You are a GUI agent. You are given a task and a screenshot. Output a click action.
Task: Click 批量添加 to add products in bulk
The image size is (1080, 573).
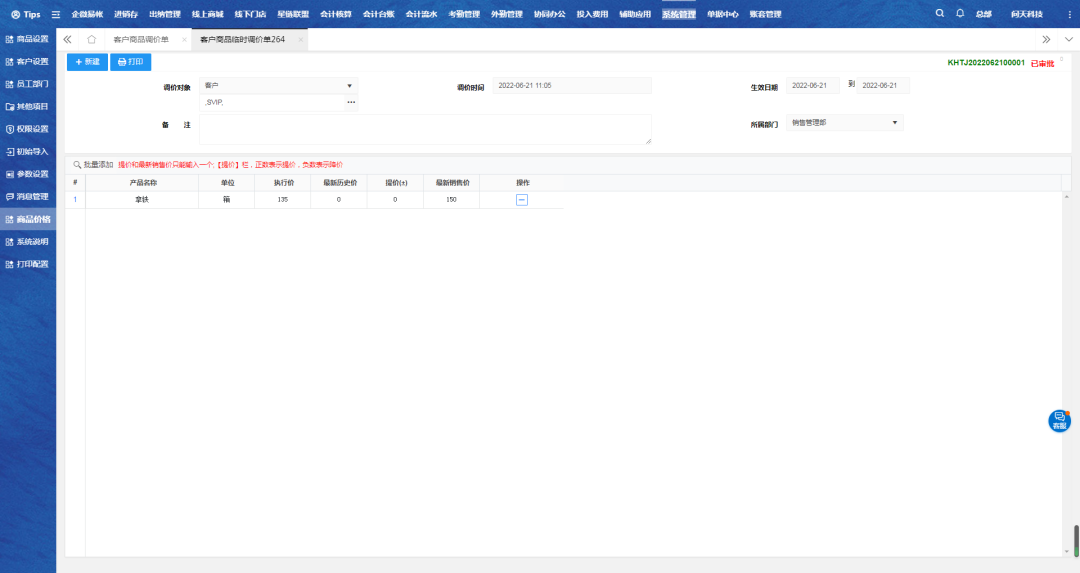[x=93, y=164]
